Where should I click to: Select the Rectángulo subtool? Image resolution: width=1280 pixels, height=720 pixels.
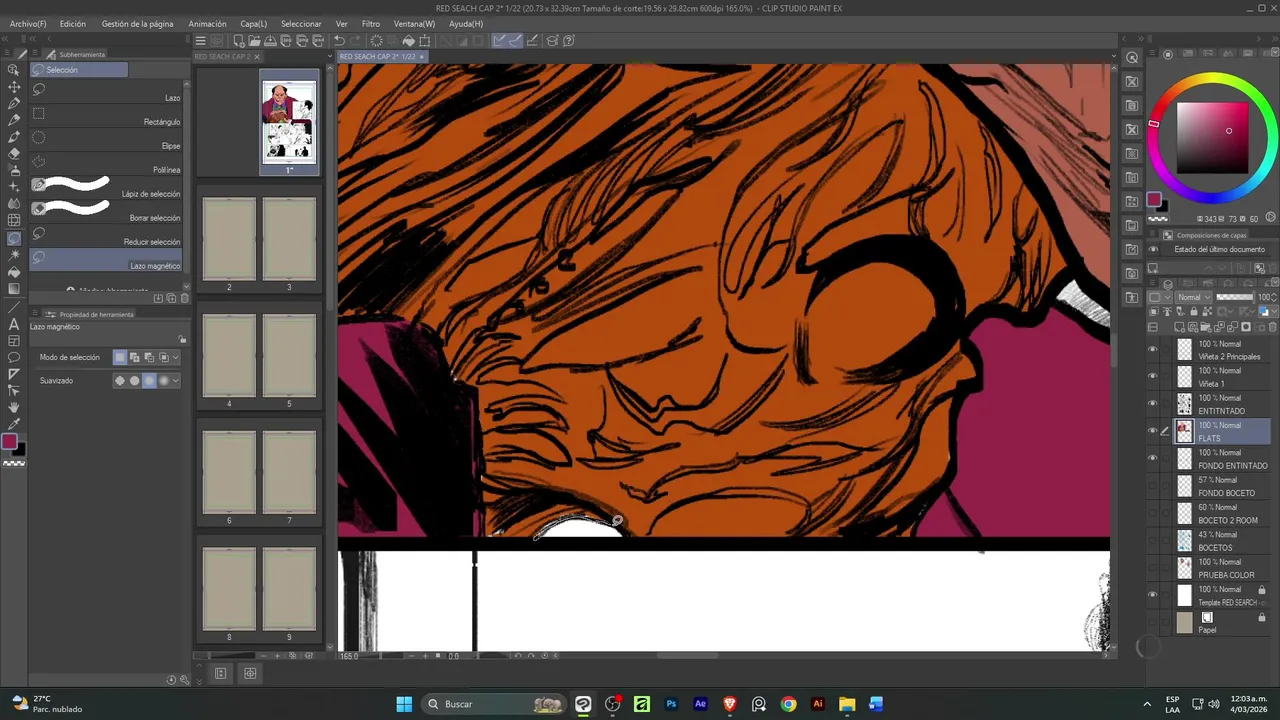point(106,120)
